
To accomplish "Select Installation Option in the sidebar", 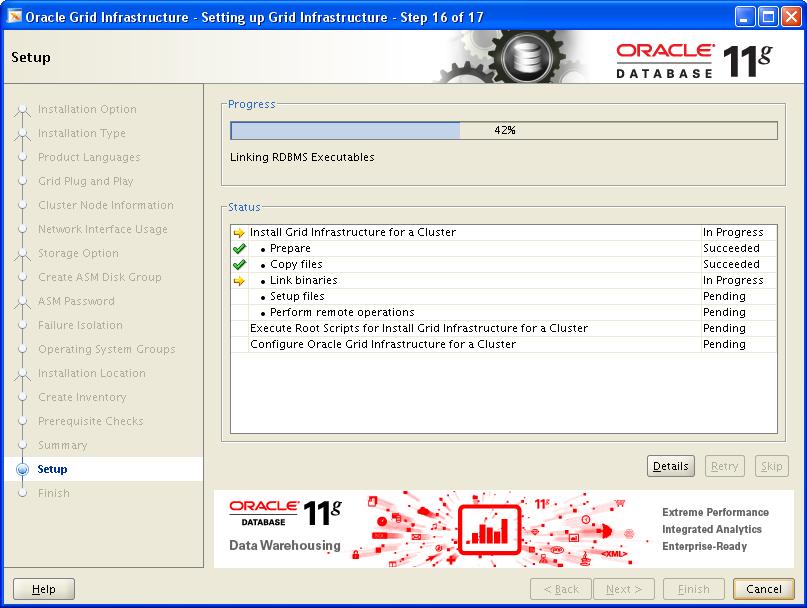I will pos(87,109).
